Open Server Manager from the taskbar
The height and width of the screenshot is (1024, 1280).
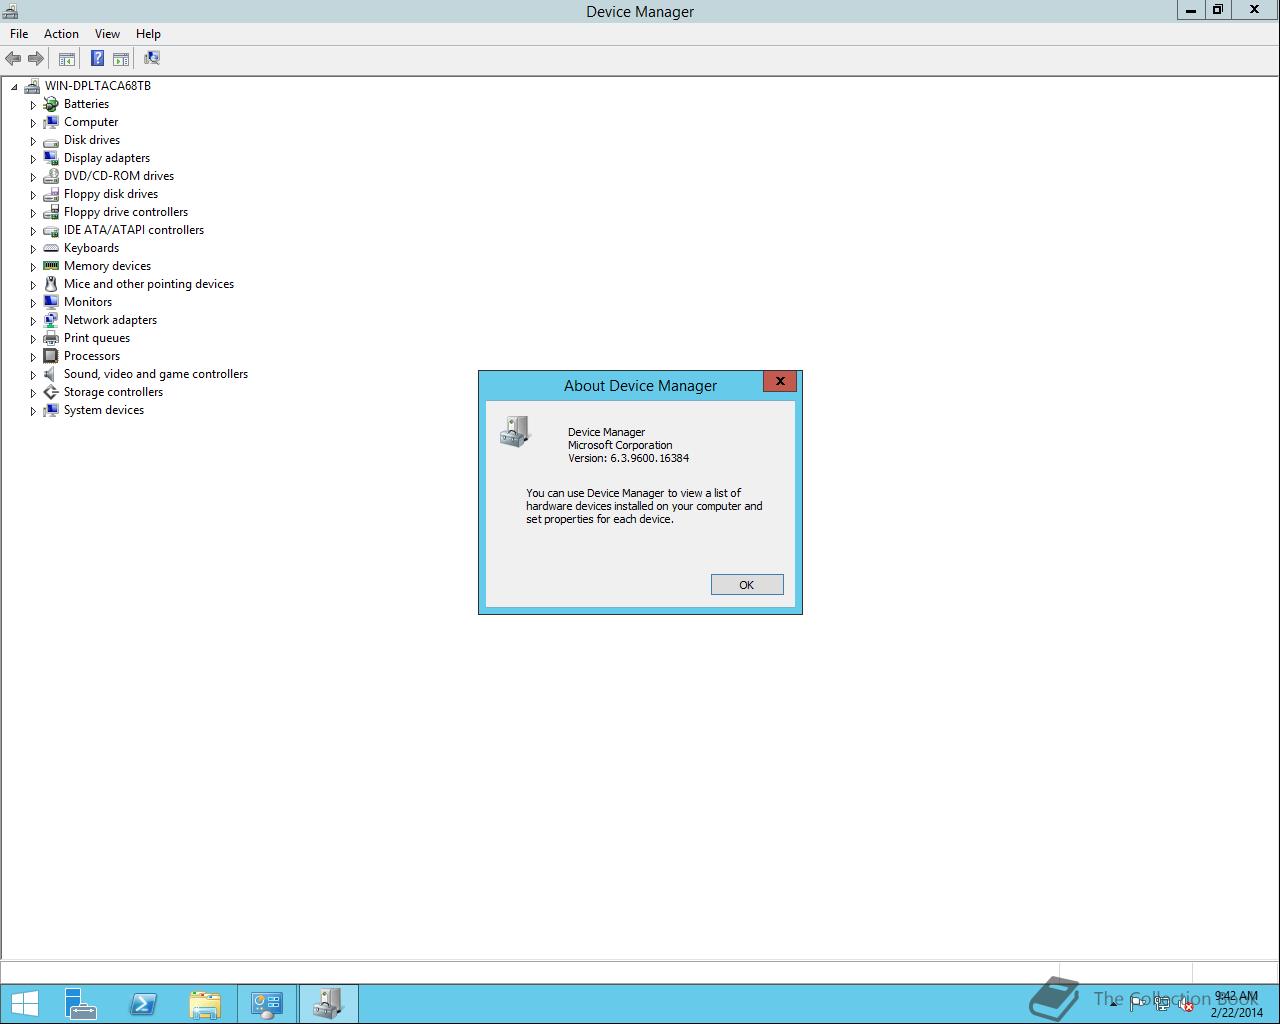click(81, 1004)
